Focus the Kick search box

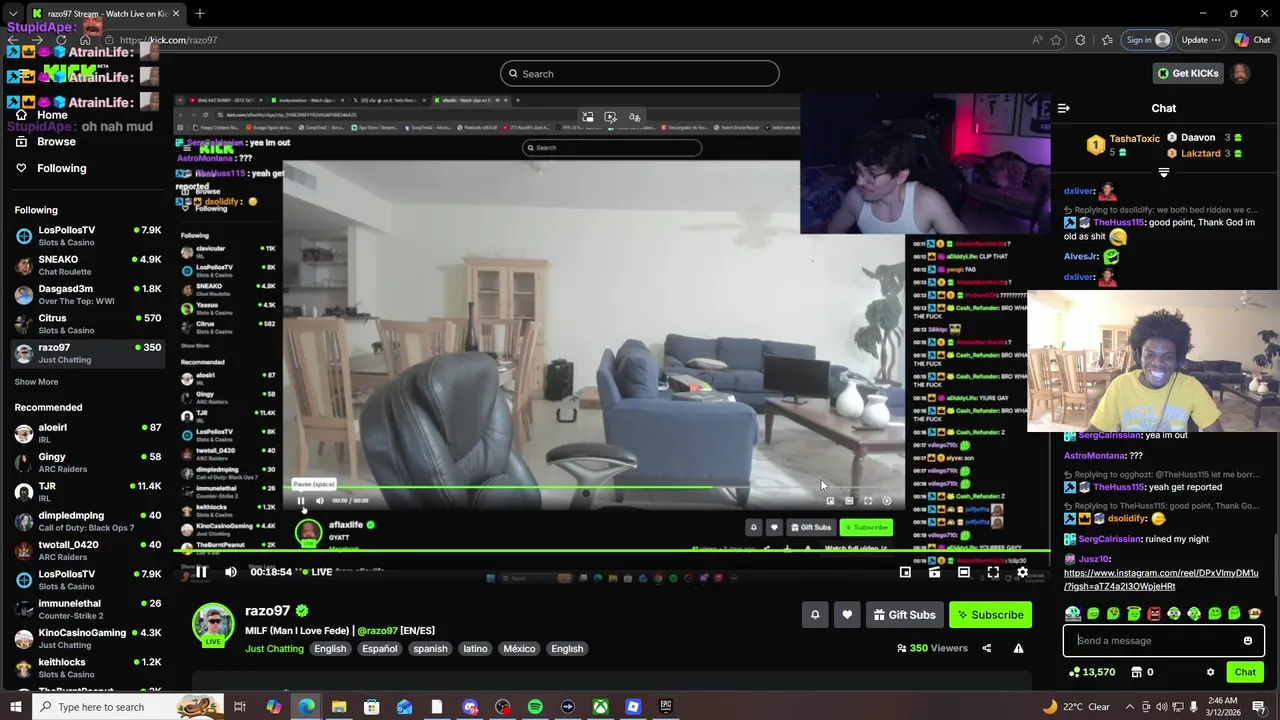640,73
